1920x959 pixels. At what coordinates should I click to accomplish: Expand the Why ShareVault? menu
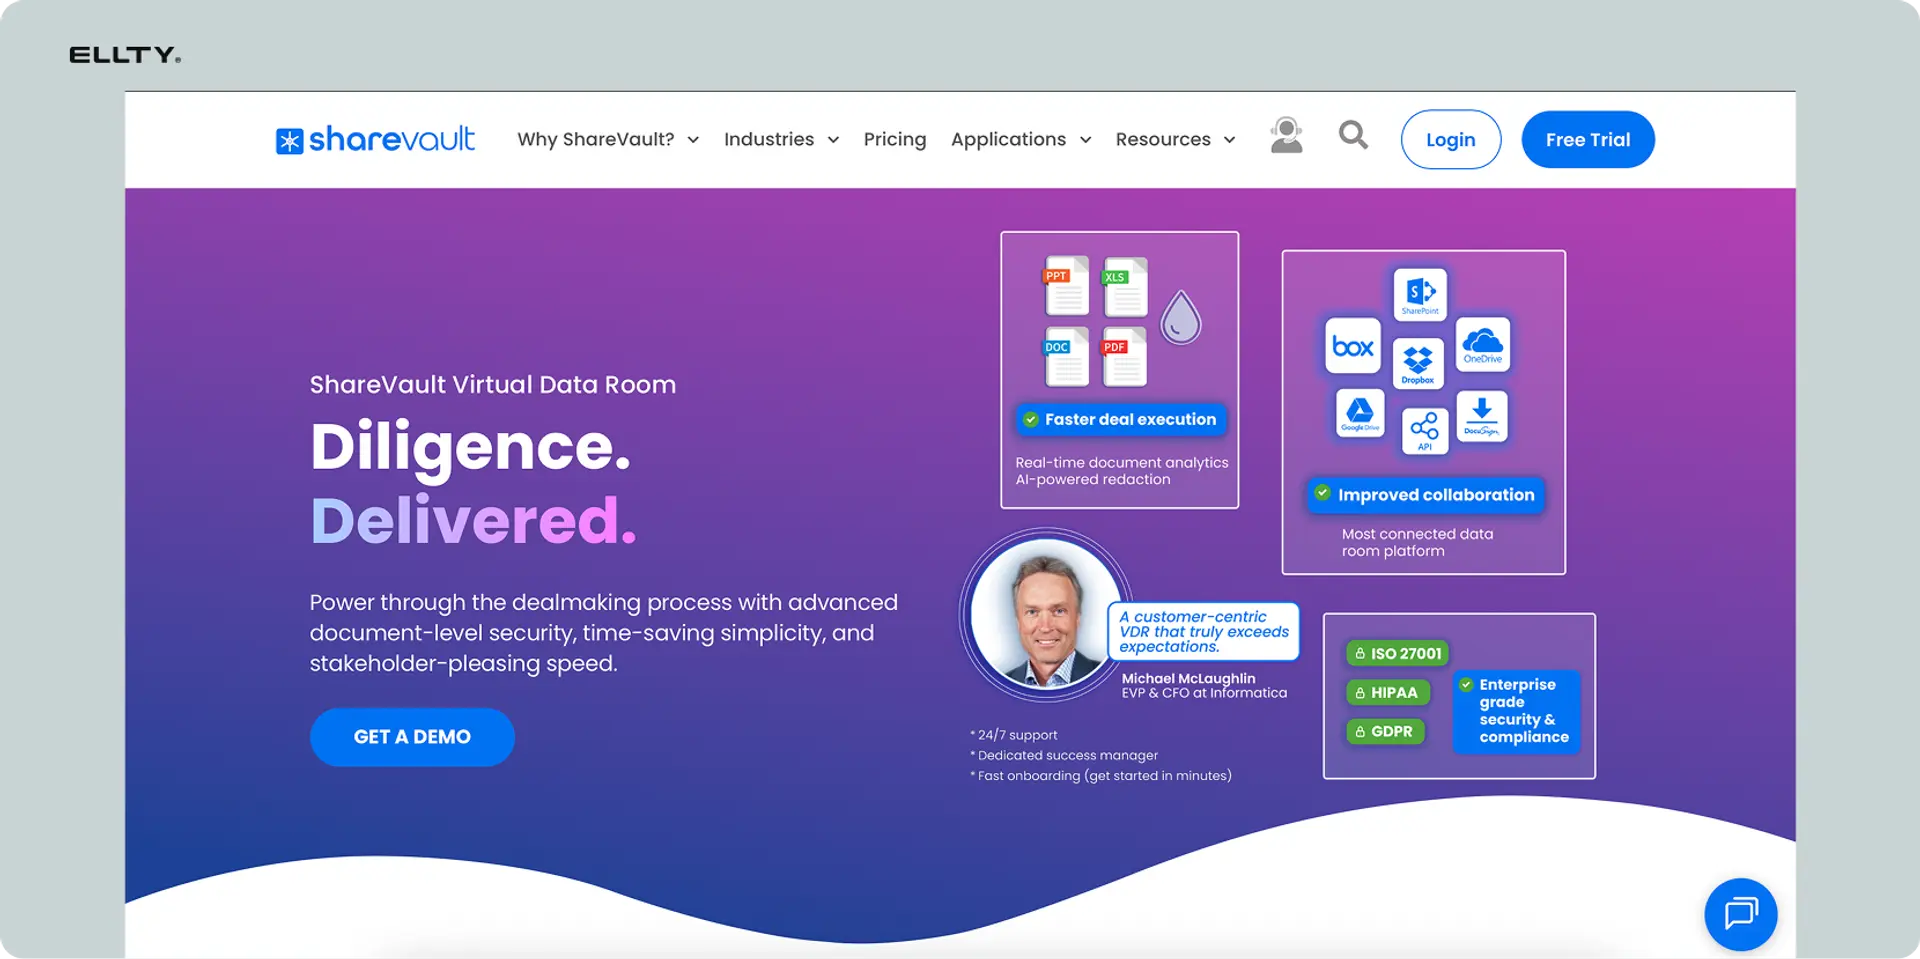[608, 139]
